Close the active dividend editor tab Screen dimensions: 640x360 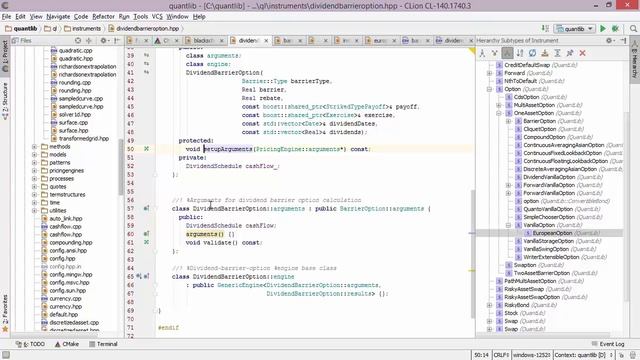pos(266,40)
